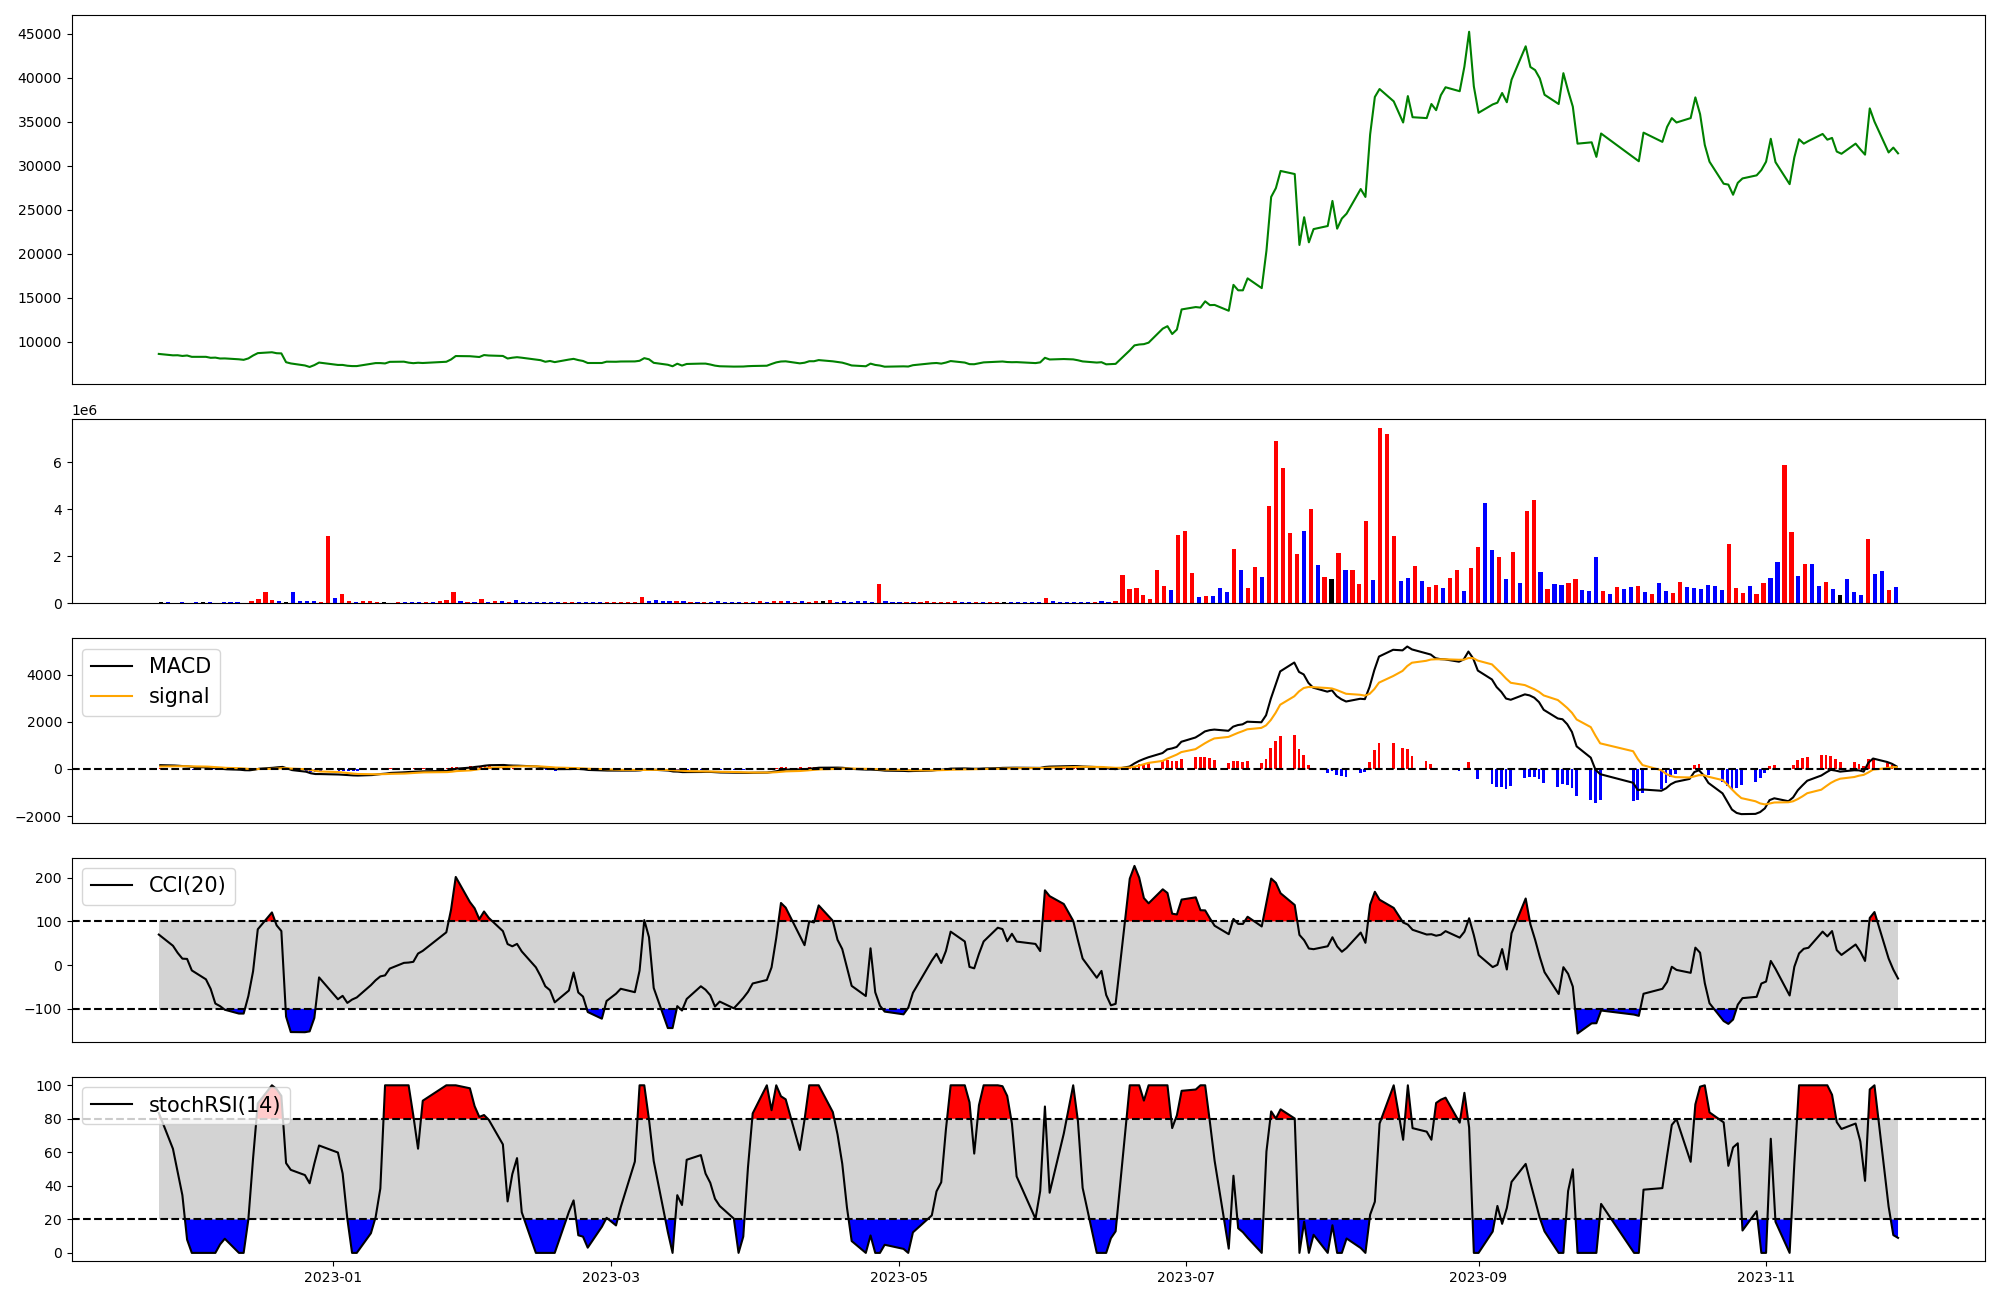Click the 2023-05 x-axis tick label
Viewport: 2000px width, 1300px height.
click(x=899, y=1277)
